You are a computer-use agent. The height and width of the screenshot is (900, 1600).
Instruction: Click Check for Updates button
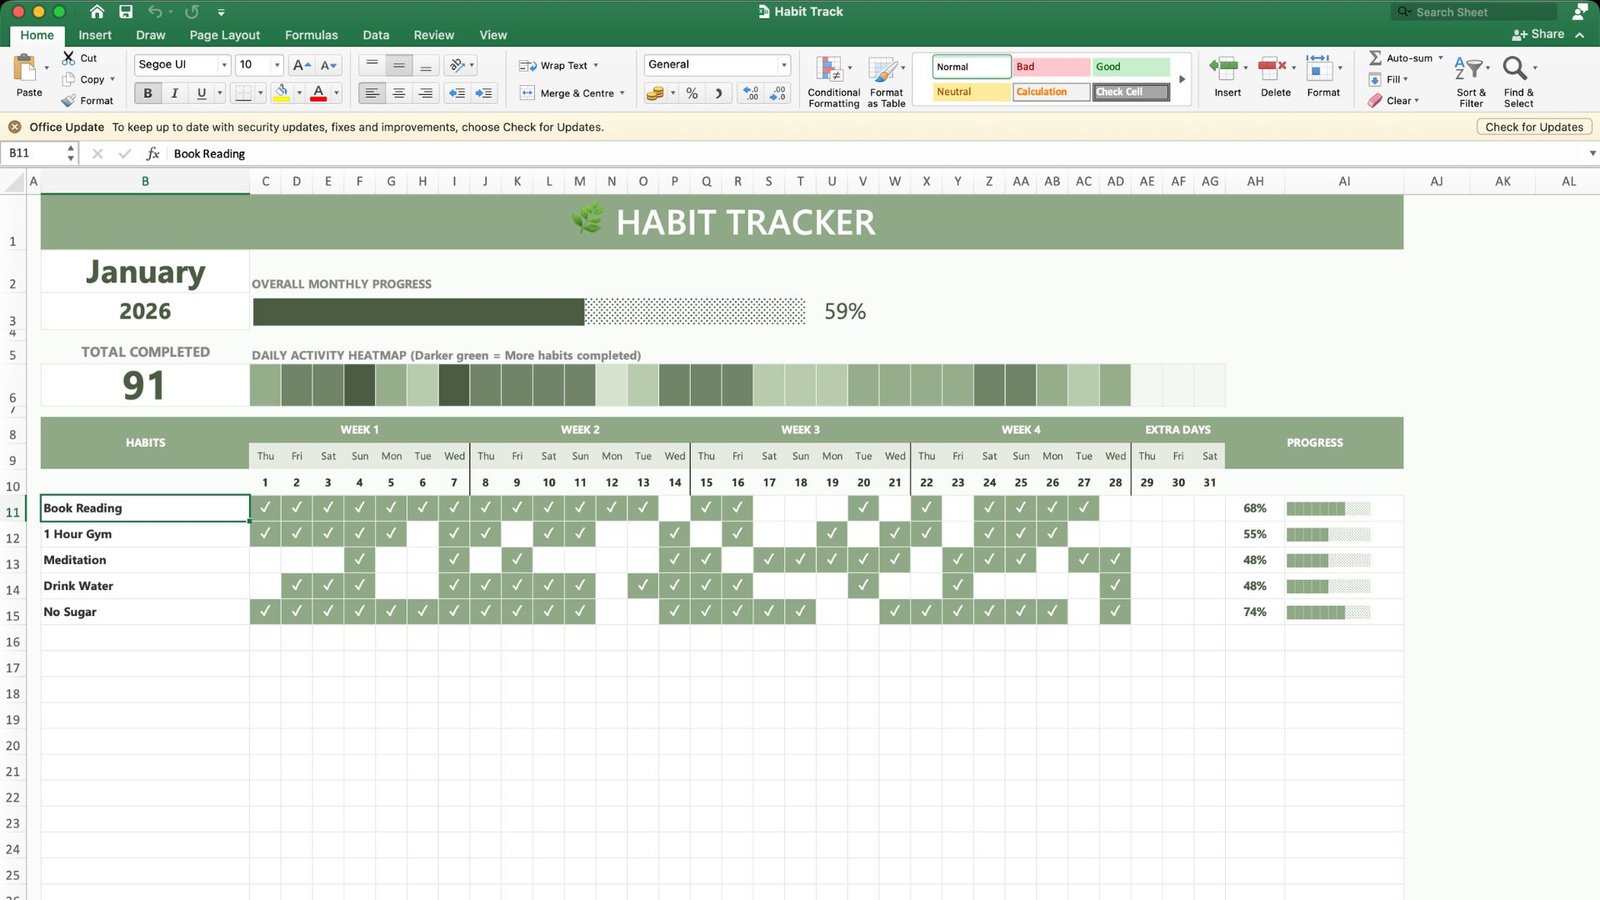click(x=1534, y=127)
